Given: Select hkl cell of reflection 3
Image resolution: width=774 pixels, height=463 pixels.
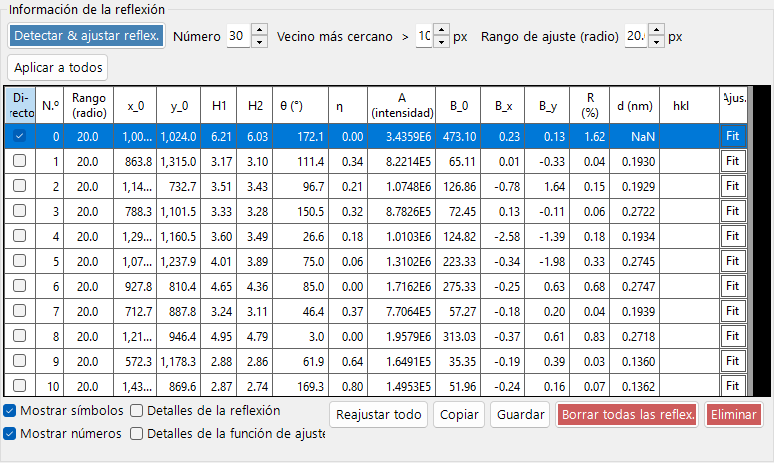Looking at the screenshot, I should [x=689, y=211].
